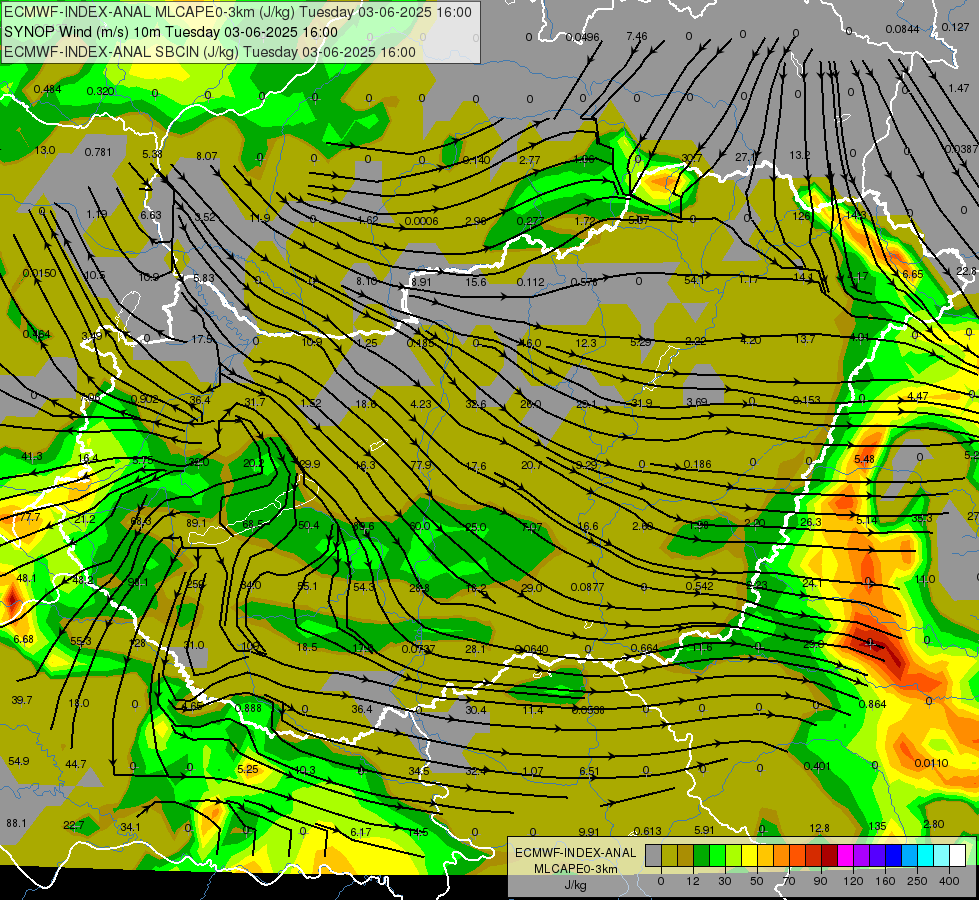The height and width of the screenshot is (900, 979).
Task: Click the MLCAPE0-3km header line at top
Action: [238, 12]
